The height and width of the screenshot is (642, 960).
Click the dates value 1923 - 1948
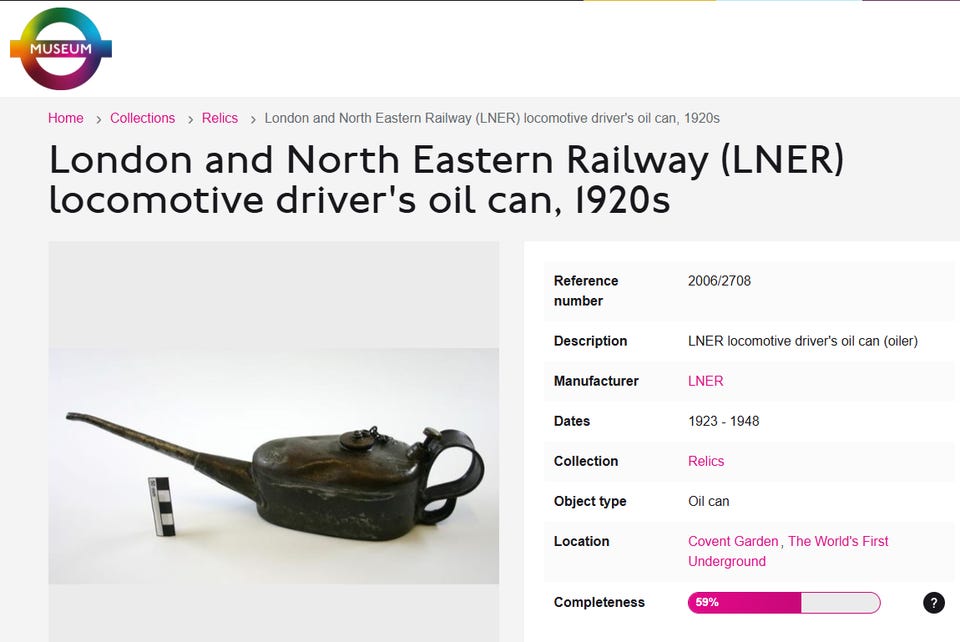[x=723, y=421]
